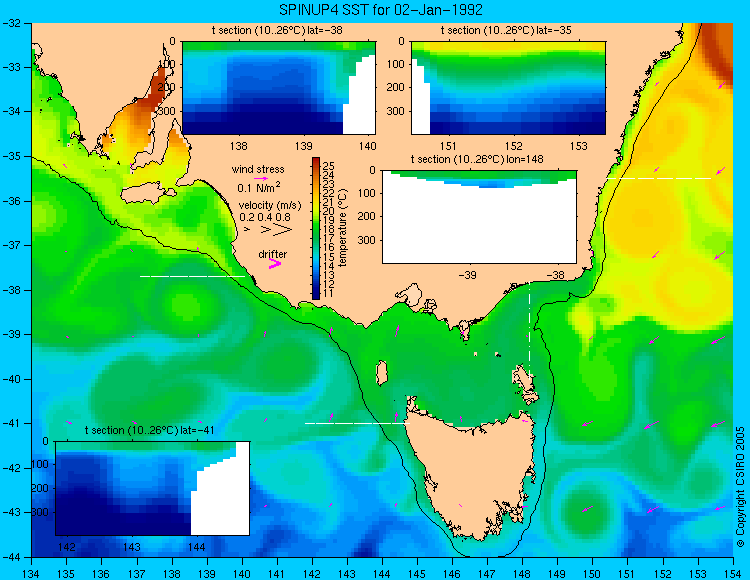This screenshot has height=580, width=750.
Task: Click the '-44' latitude label on left axis
Action: 13,557
